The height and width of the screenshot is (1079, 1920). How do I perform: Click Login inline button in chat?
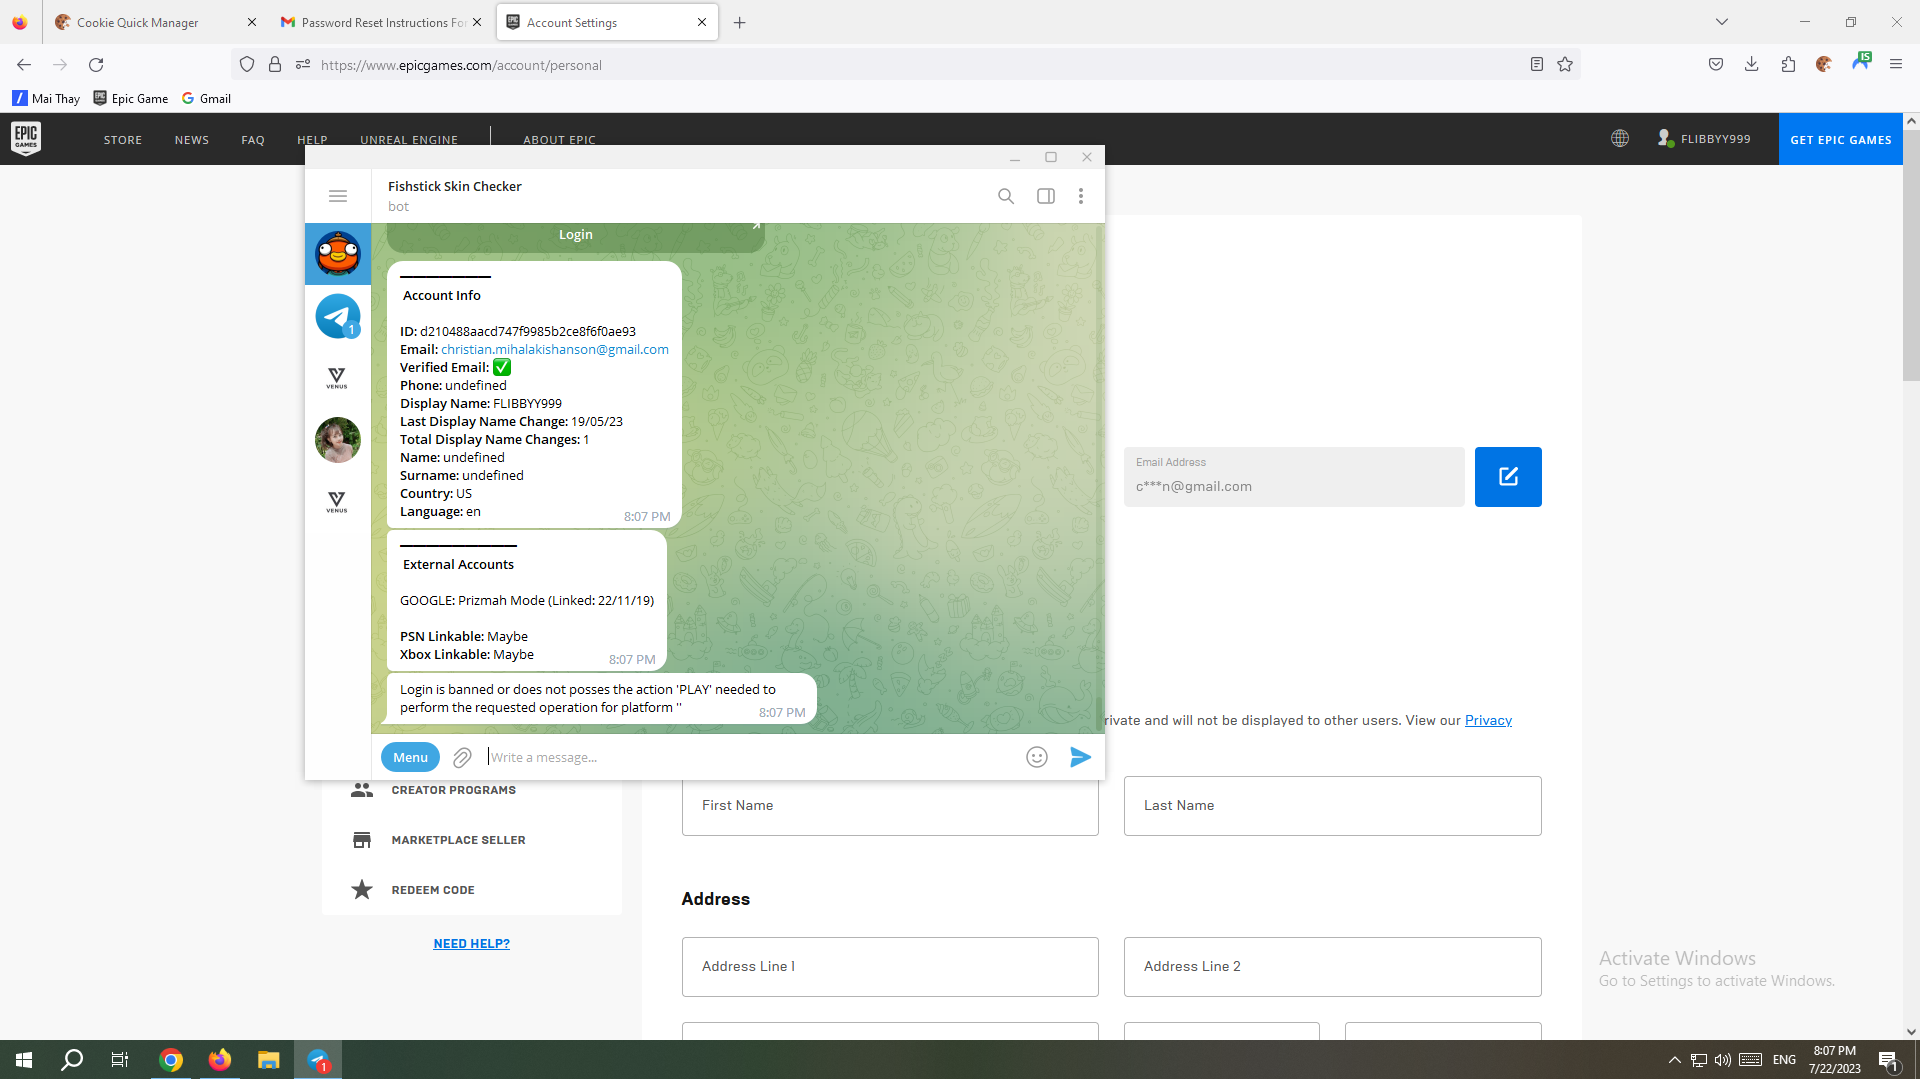coord(575,235)
